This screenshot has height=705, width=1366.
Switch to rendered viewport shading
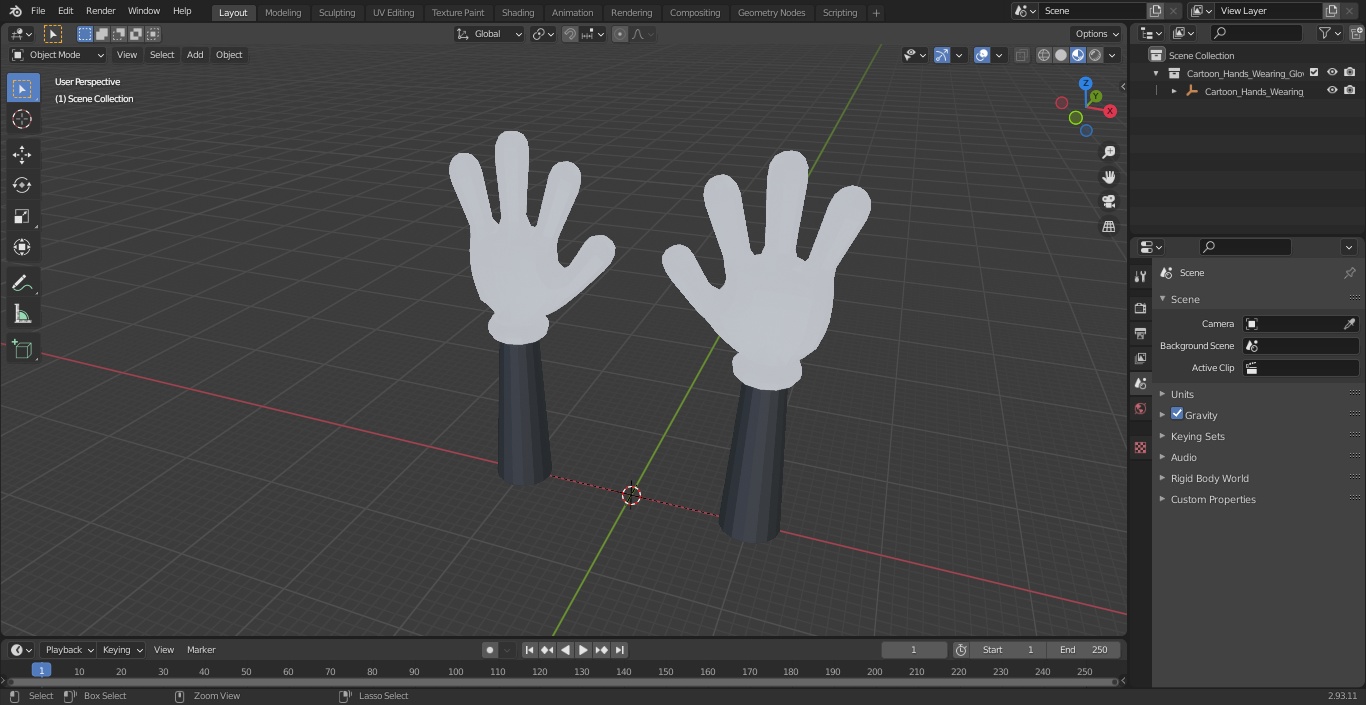click(1095, 55)
